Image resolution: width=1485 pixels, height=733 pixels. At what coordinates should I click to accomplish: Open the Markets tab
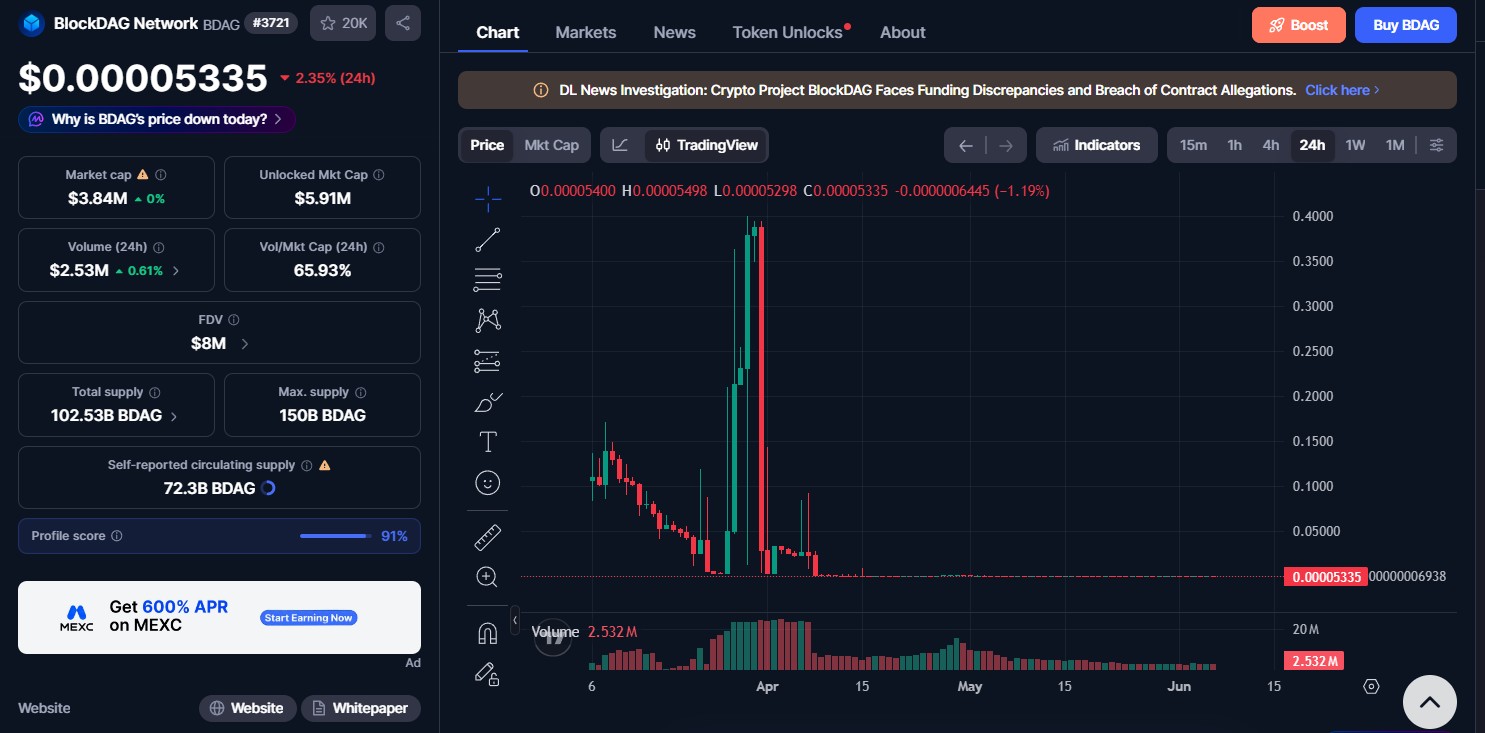pyautogui.click(x=586, y=32)
